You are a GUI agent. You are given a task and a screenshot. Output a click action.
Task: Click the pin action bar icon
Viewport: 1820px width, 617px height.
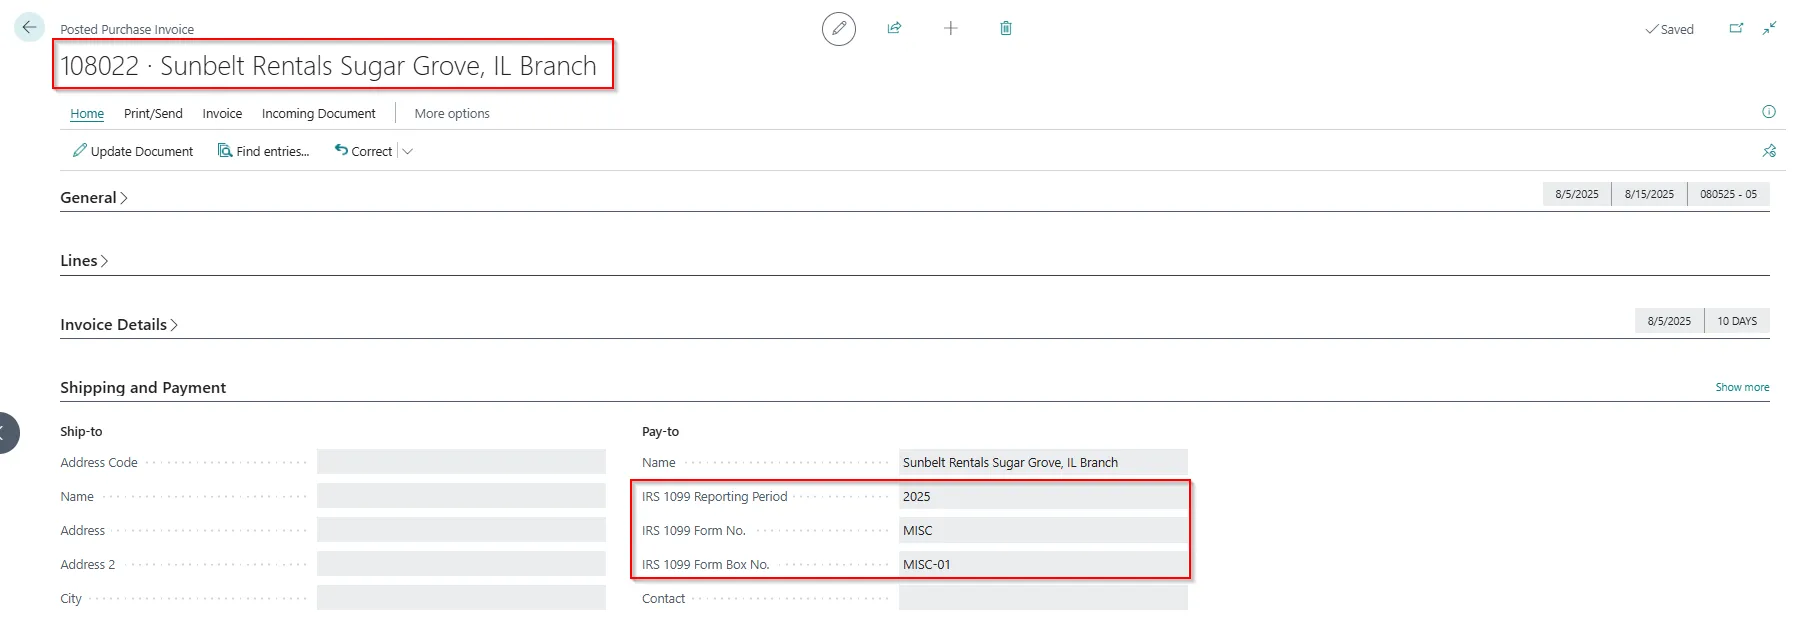point(1768,151)
